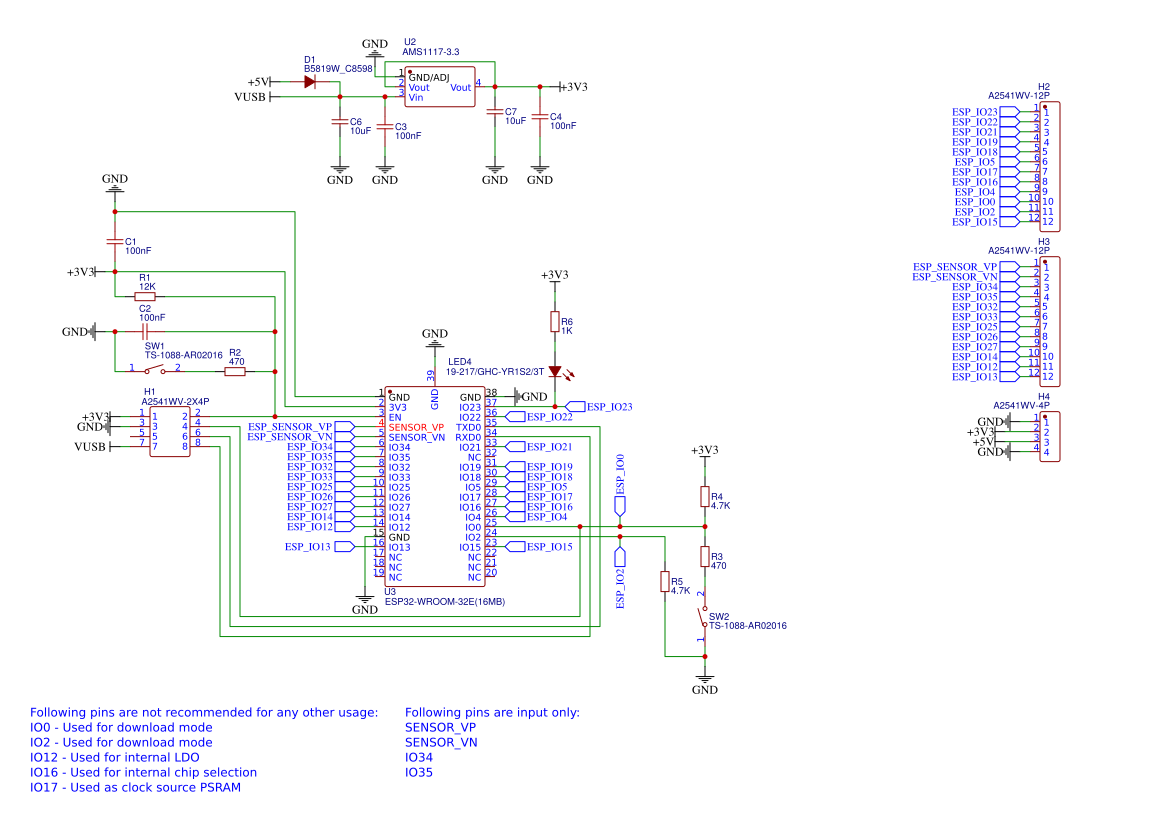Select the SW2 pushbutton switch symbol
Screen dimensions: 1169x827
coord(702,617)
